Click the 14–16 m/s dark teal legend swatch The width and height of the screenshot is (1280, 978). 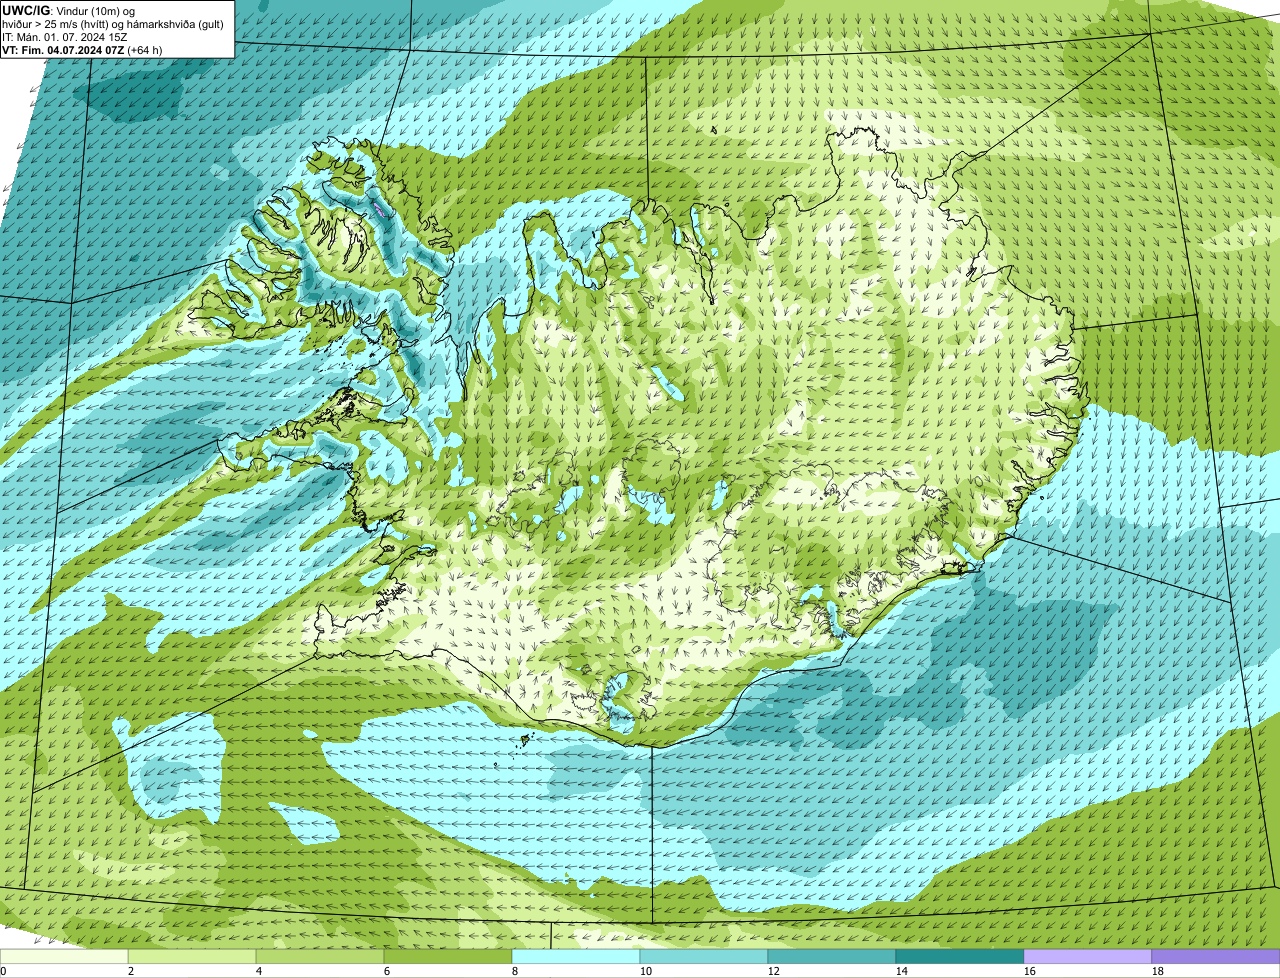point(960,957)
